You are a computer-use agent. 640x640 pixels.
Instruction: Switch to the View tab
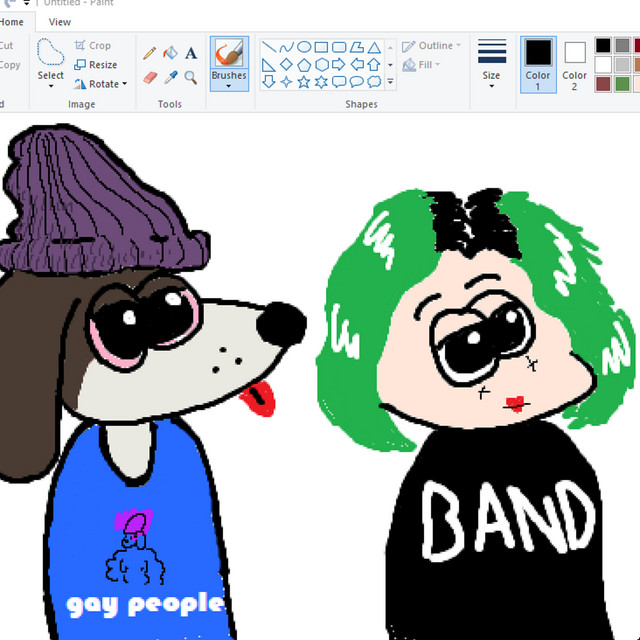point(60,22)
